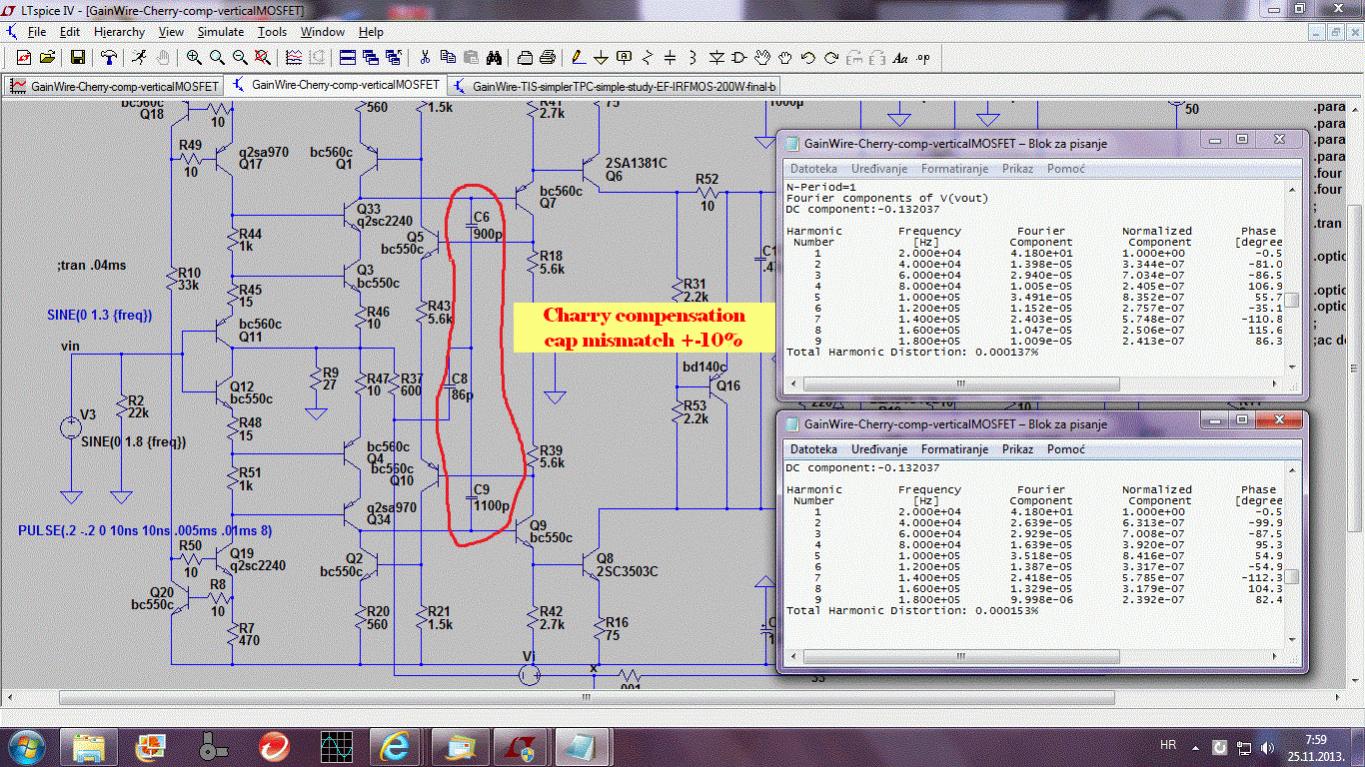Open the Windows Start menu
This screenshot has height=767, width=1365.
25,746
